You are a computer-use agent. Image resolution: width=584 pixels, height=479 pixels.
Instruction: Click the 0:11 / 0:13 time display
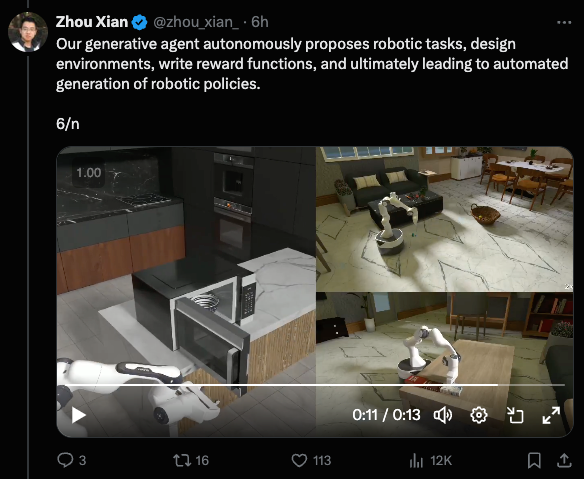[x=386, y=415]
